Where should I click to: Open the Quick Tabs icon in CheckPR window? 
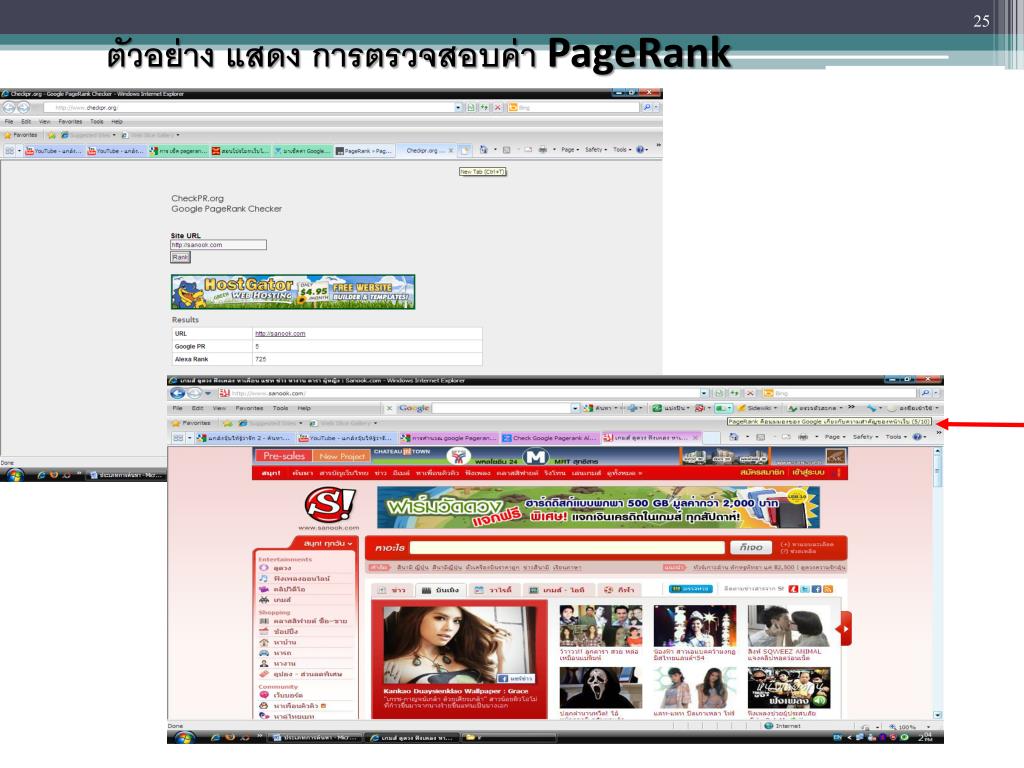tap(10, 151)
